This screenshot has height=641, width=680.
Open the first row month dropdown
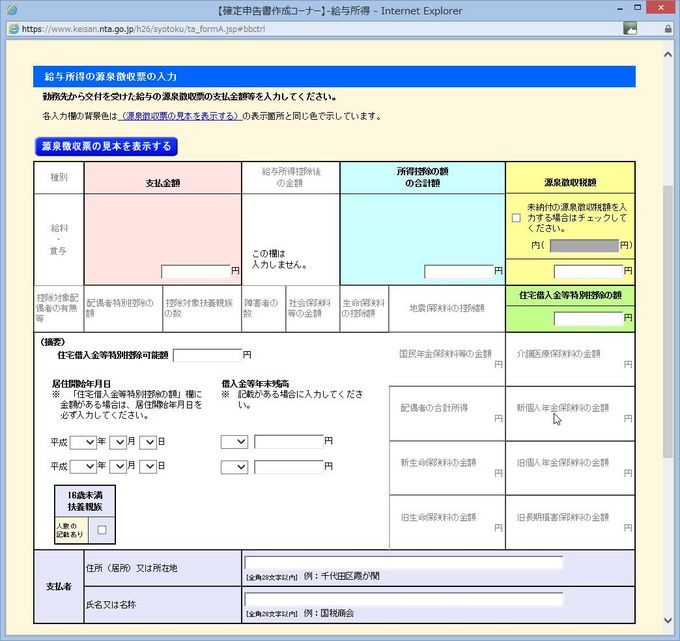point(118,442)
